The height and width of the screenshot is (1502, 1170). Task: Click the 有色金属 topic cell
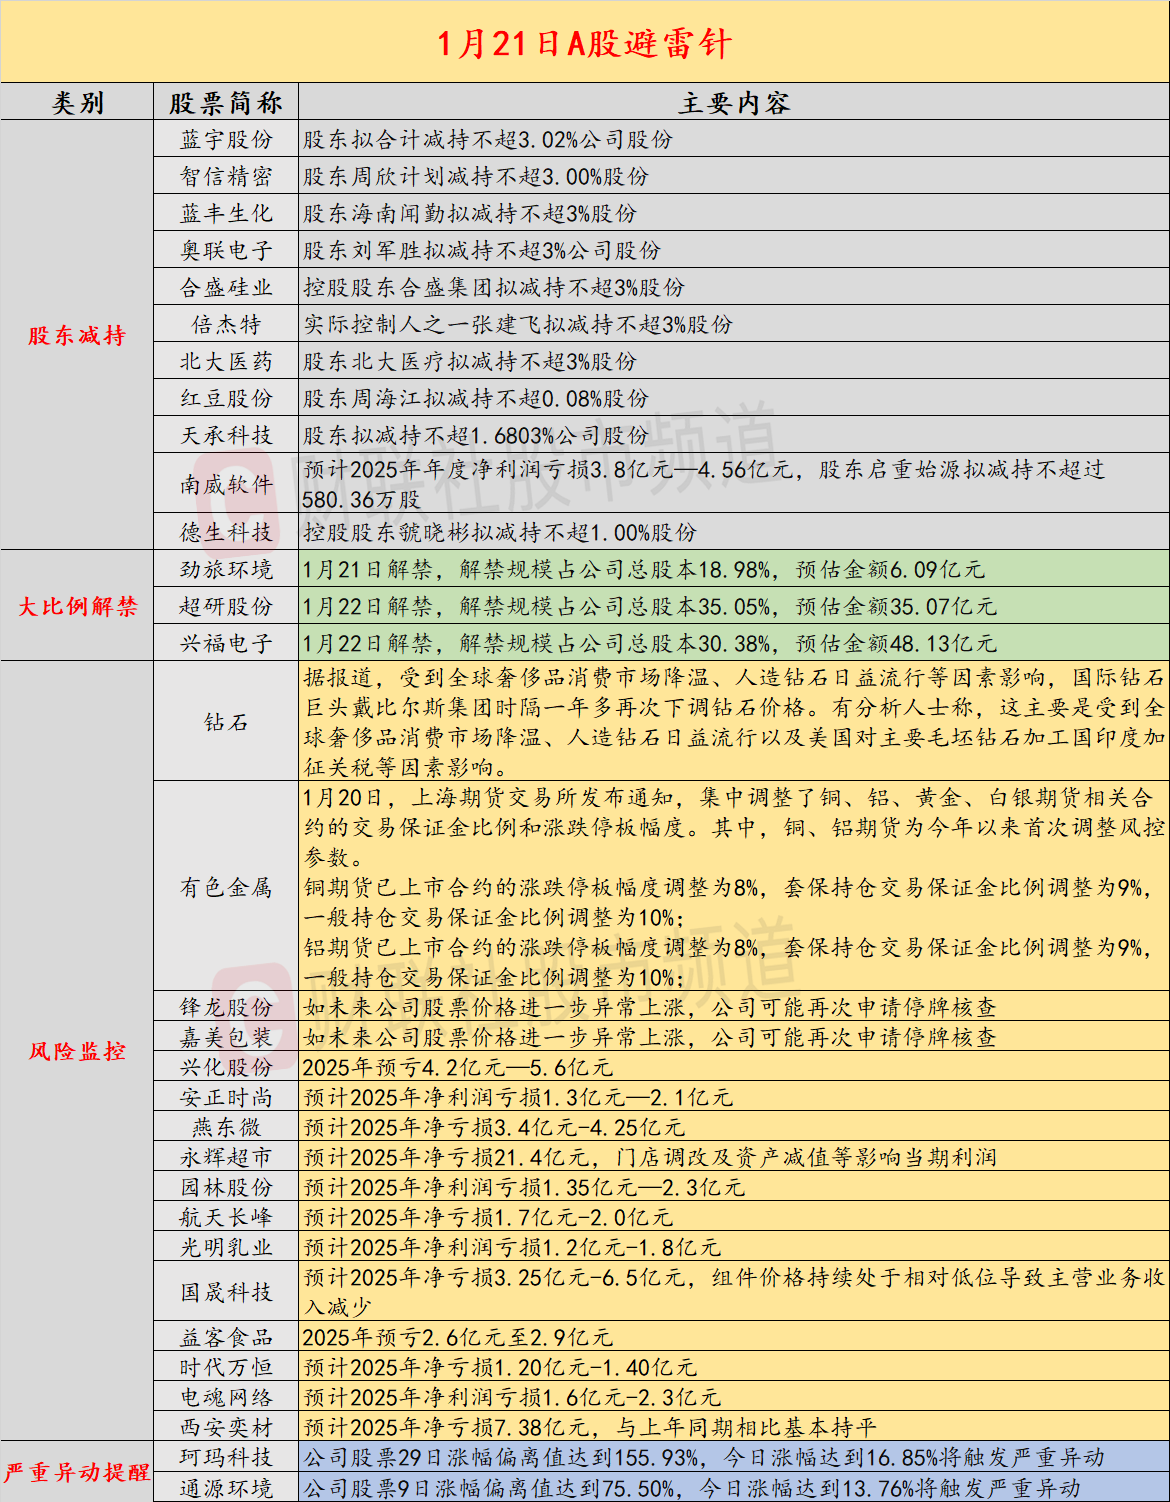pos(226,887)
